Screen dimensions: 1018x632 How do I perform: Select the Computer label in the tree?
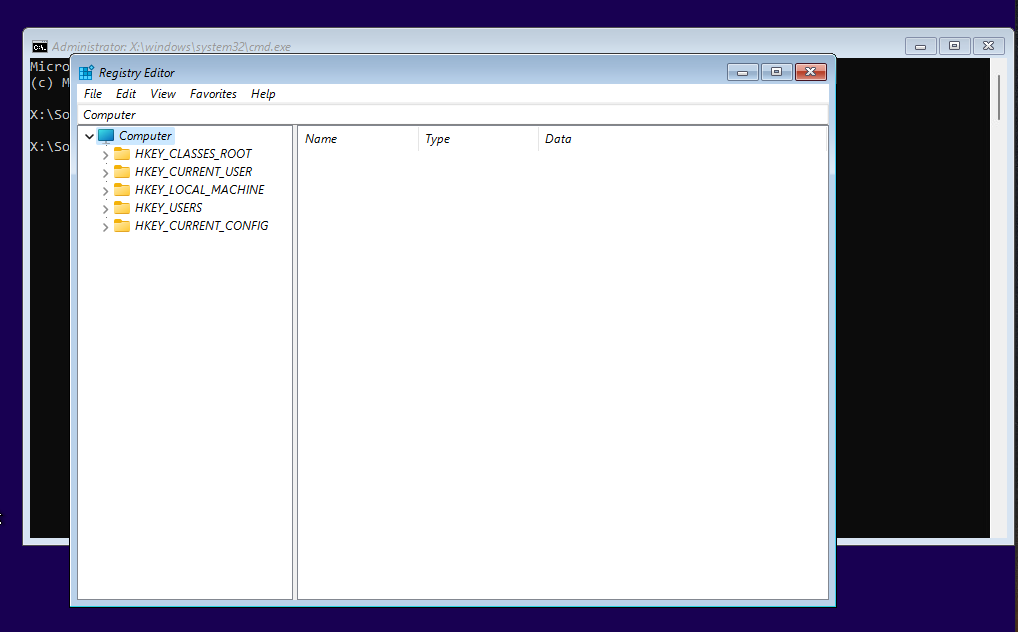(x=145, y=136)
